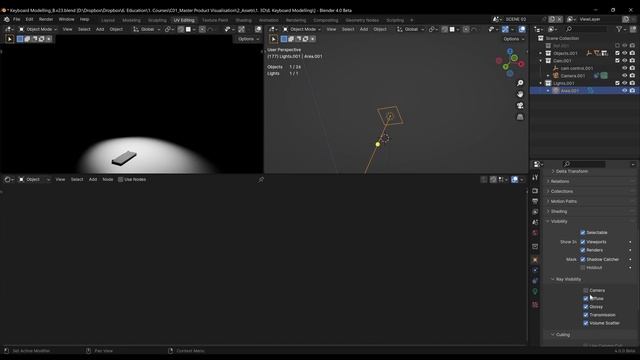Click the Blender logo menu icon
Screen dimensions: 640x360
pyautogui.click(x=7, y=19)
